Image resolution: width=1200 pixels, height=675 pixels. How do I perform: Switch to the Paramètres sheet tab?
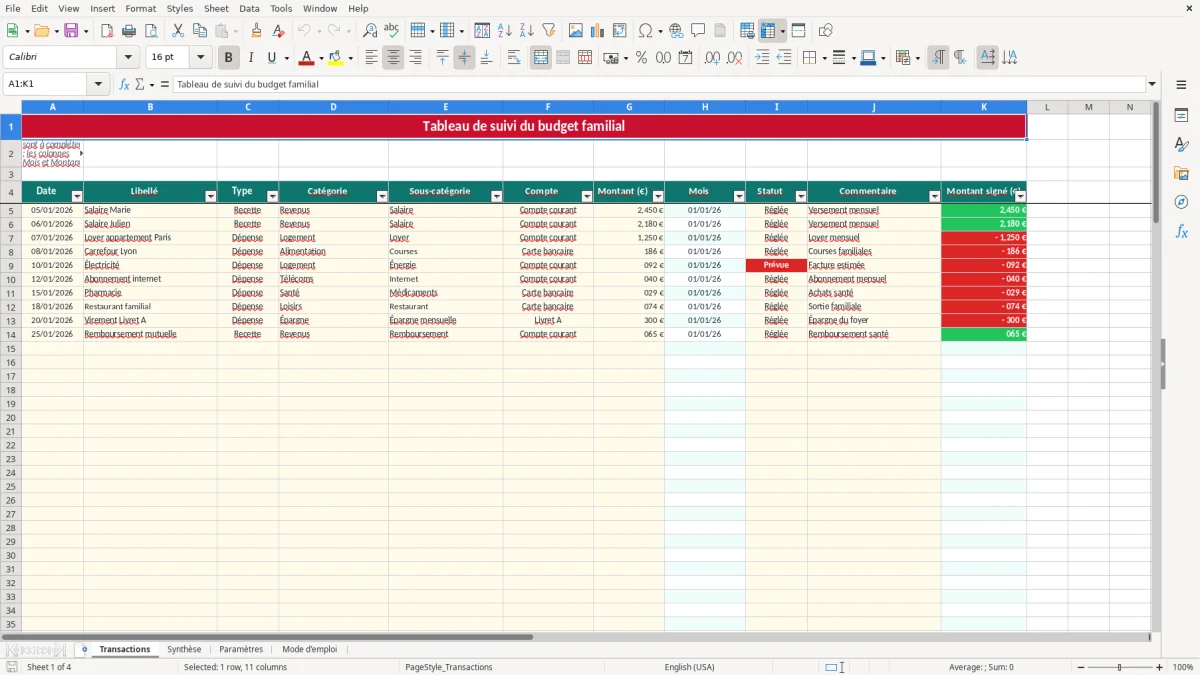[x=241, y=649]
